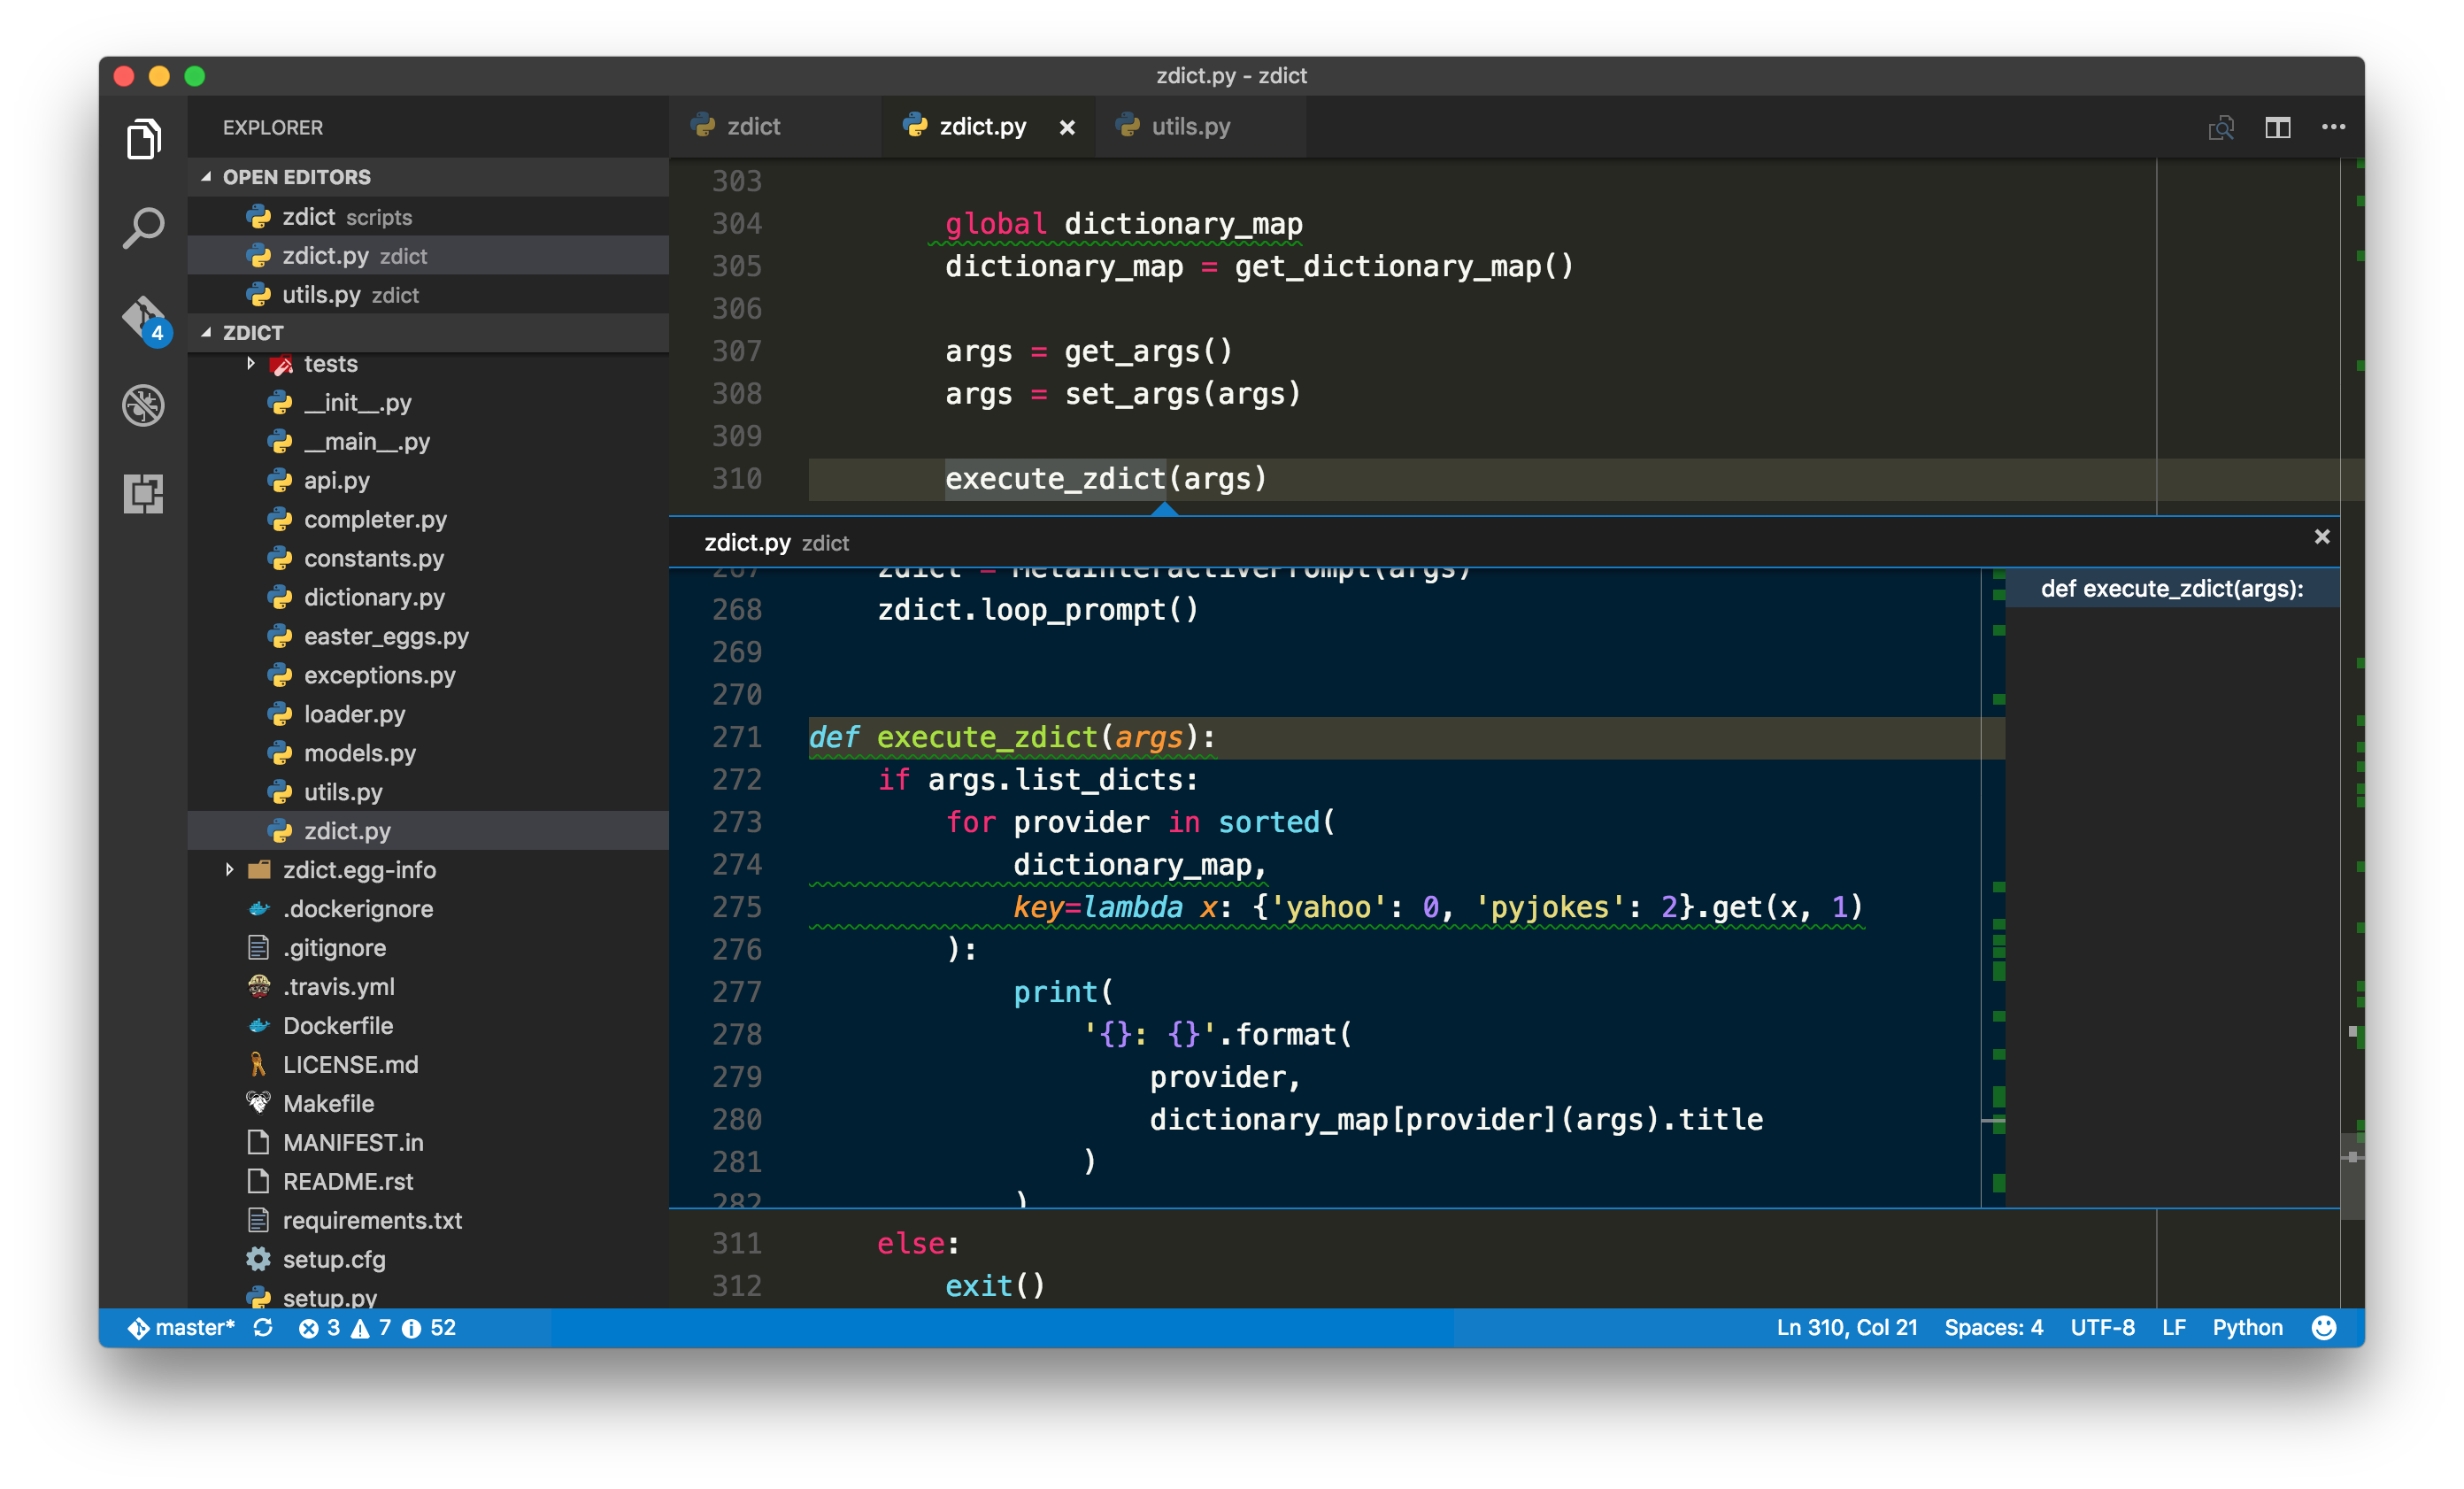Open the editor more actions ellipsis

pos(2333,127)
